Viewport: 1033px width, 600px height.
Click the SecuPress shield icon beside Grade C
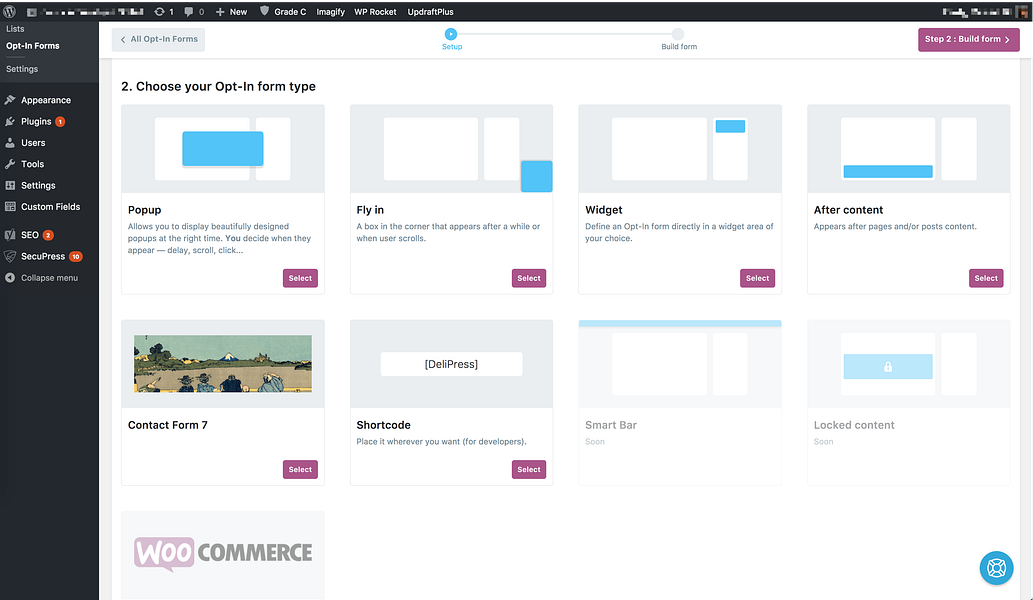pos(264,11)
